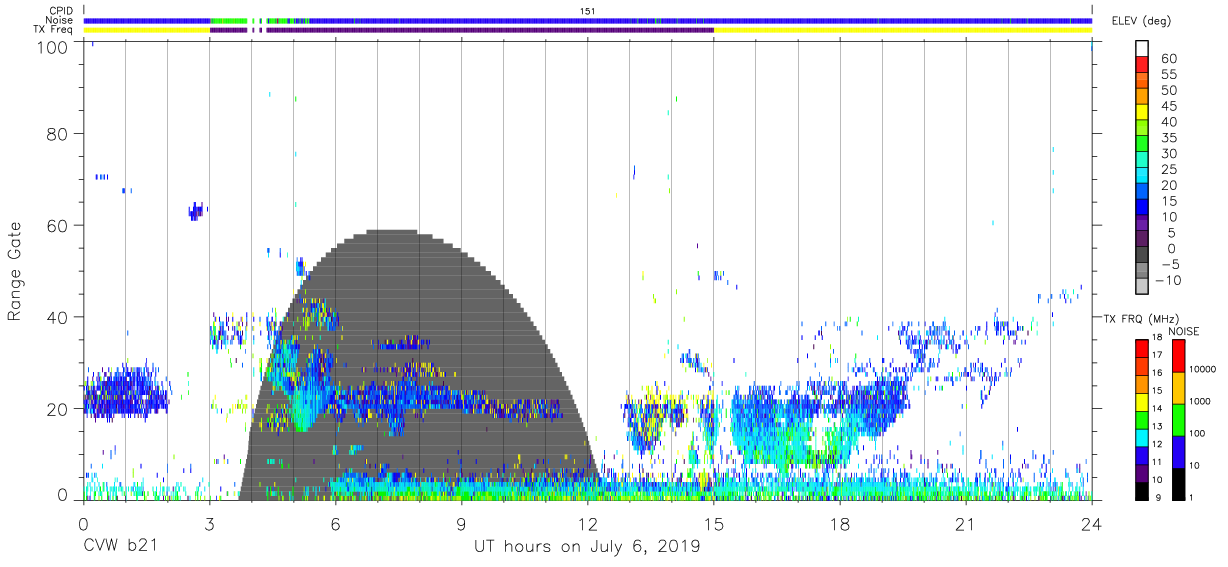Click the 9 tick on UT hours axis
Screen dimensions: 1228x567
coord(461,524)
